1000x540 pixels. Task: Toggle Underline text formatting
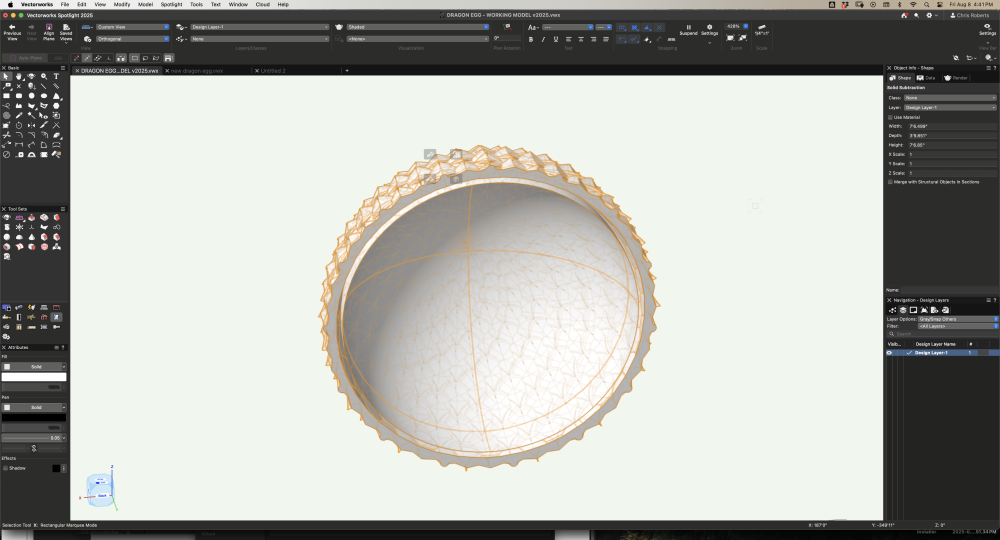click(x=555, y=40)
